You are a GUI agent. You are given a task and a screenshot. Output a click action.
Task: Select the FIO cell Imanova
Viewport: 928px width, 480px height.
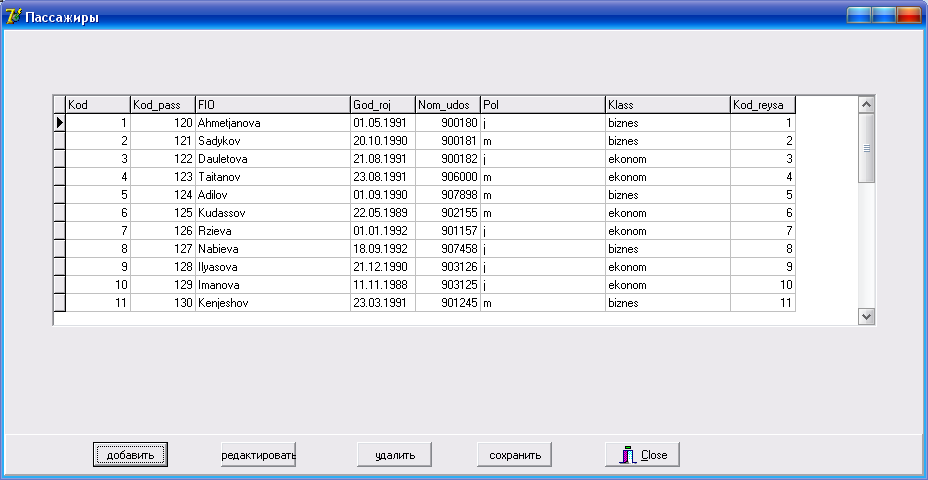click(x=273, y=285)
